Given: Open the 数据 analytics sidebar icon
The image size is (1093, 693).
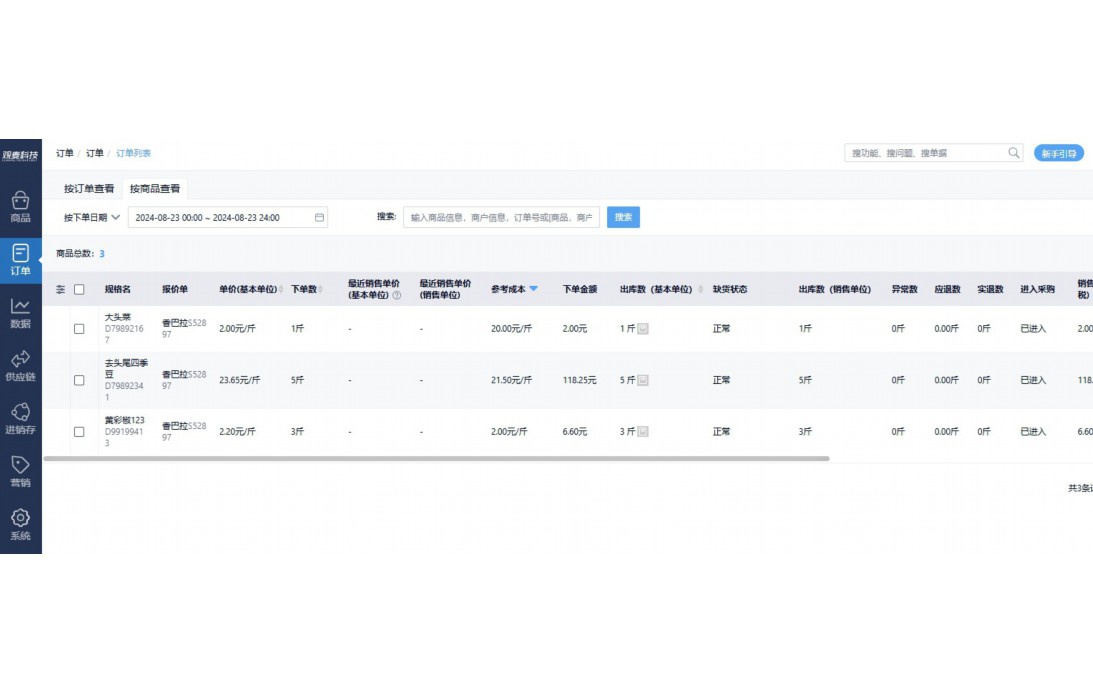Looking at the screenshot, I should (x=20, y=312).
